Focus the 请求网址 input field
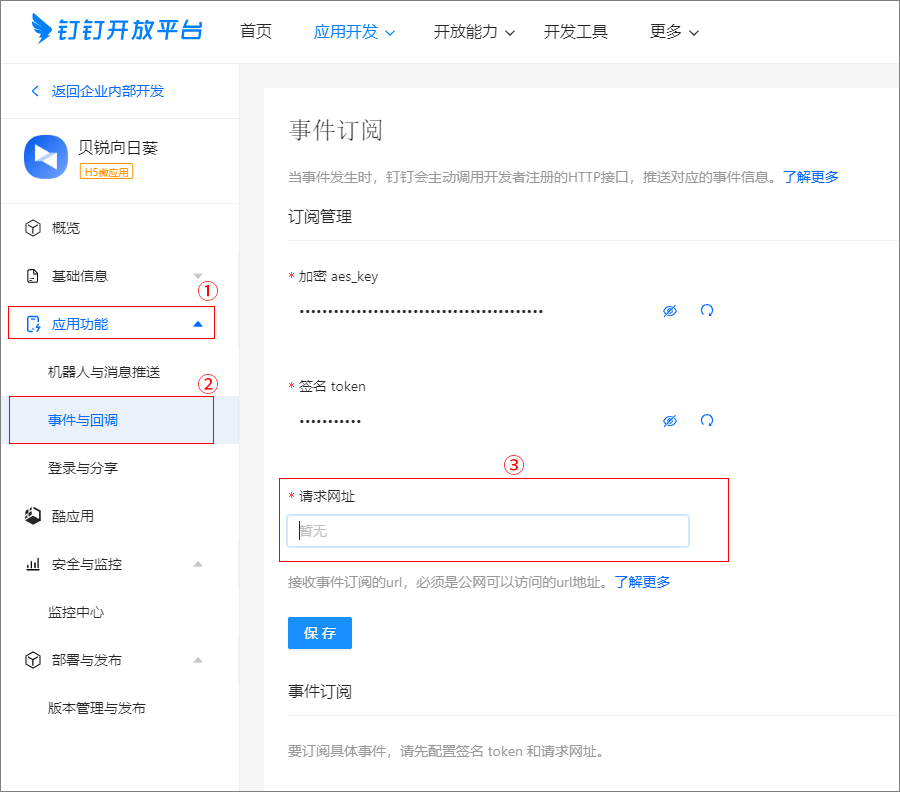The height and width of the screenshot is (792, 900). (x=488, y=531)
